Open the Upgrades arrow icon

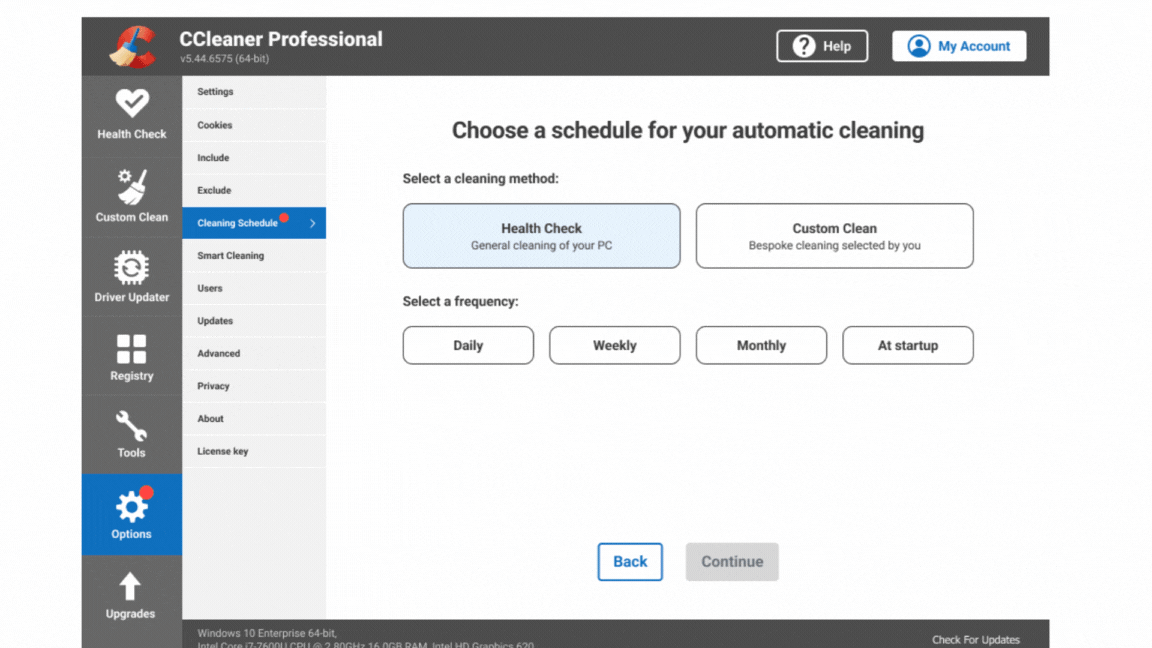point(130,586)
